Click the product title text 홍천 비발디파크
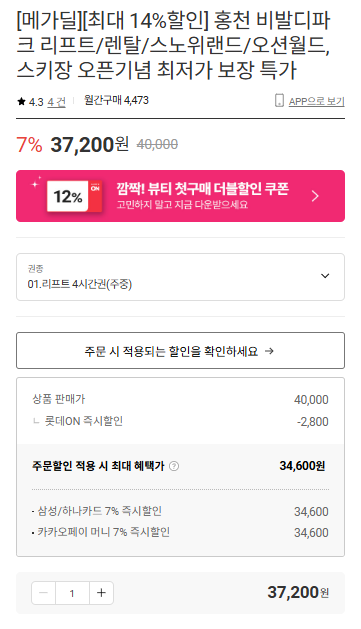This screenshot has height=629, width=361. click(272, 21)
